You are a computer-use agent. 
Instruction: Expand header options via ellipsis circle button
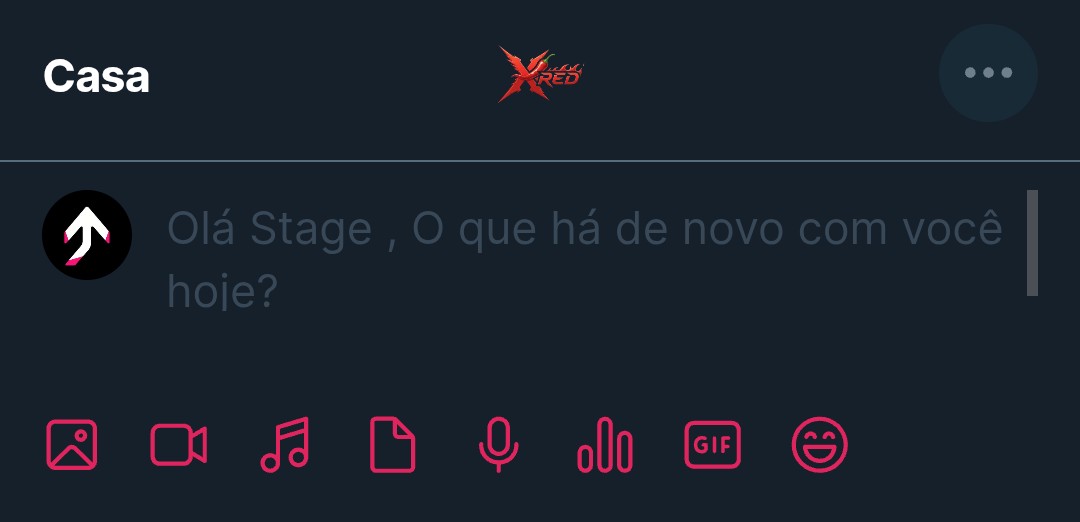[988, 73]
